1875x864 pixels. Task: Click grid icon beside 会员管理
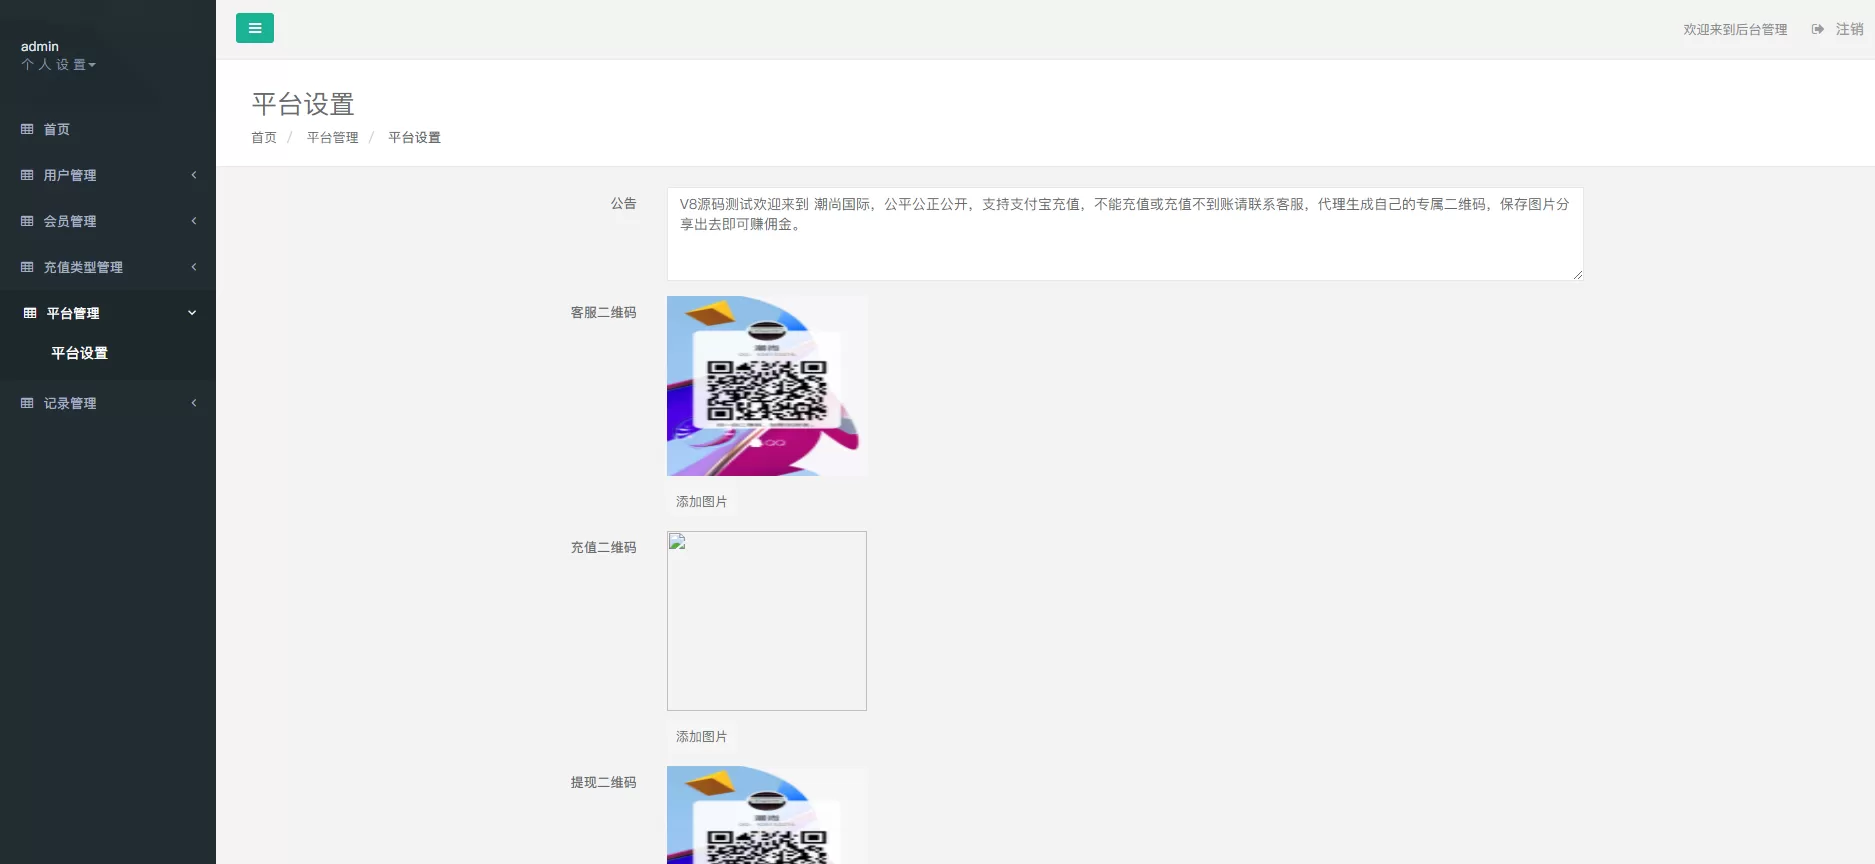coord(27,221)
